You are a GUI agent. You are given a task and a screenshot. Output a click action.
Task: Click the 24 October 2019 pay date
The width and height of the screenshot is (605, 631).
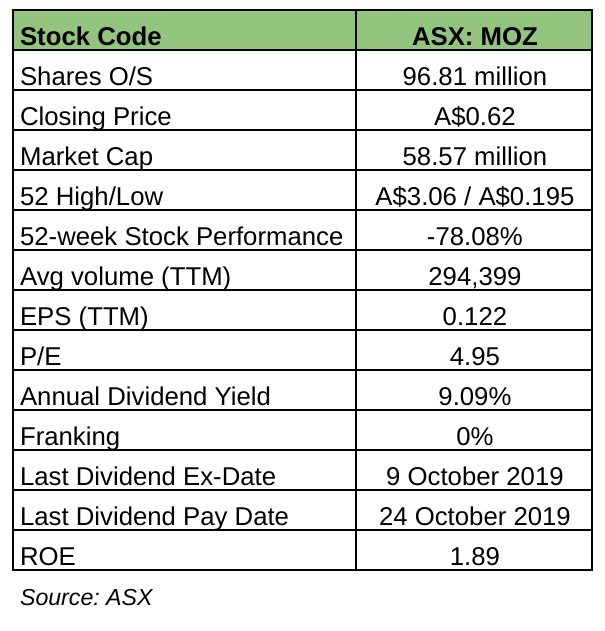point(475,516)
